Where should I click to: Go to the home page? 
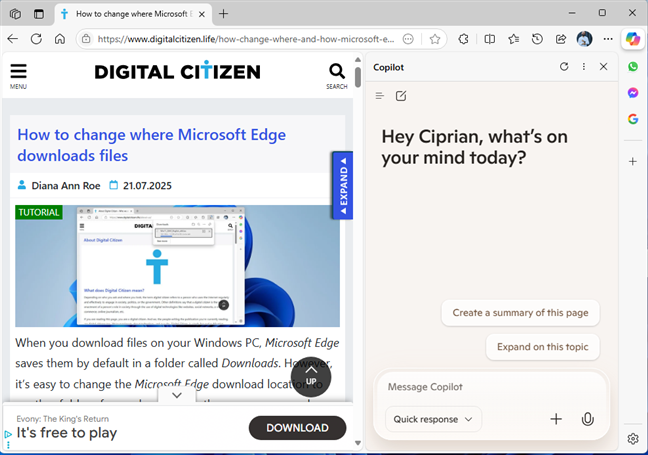60,39
